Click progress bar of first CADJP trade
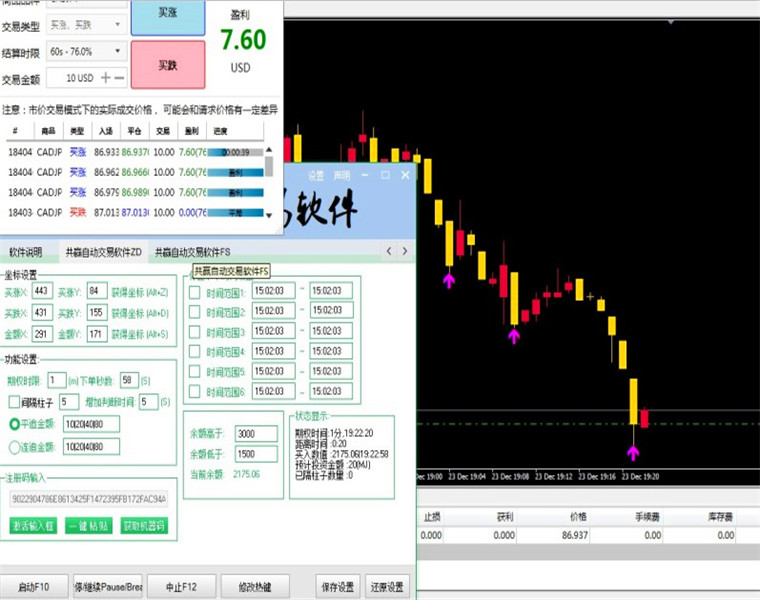760x600 pixels. [236, 152]
